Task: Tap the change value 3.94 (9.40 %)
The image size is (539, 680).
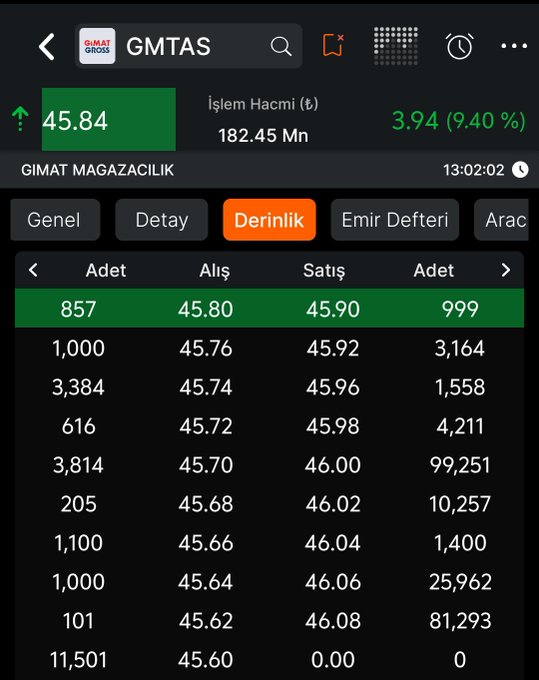Action: [459, 121]
